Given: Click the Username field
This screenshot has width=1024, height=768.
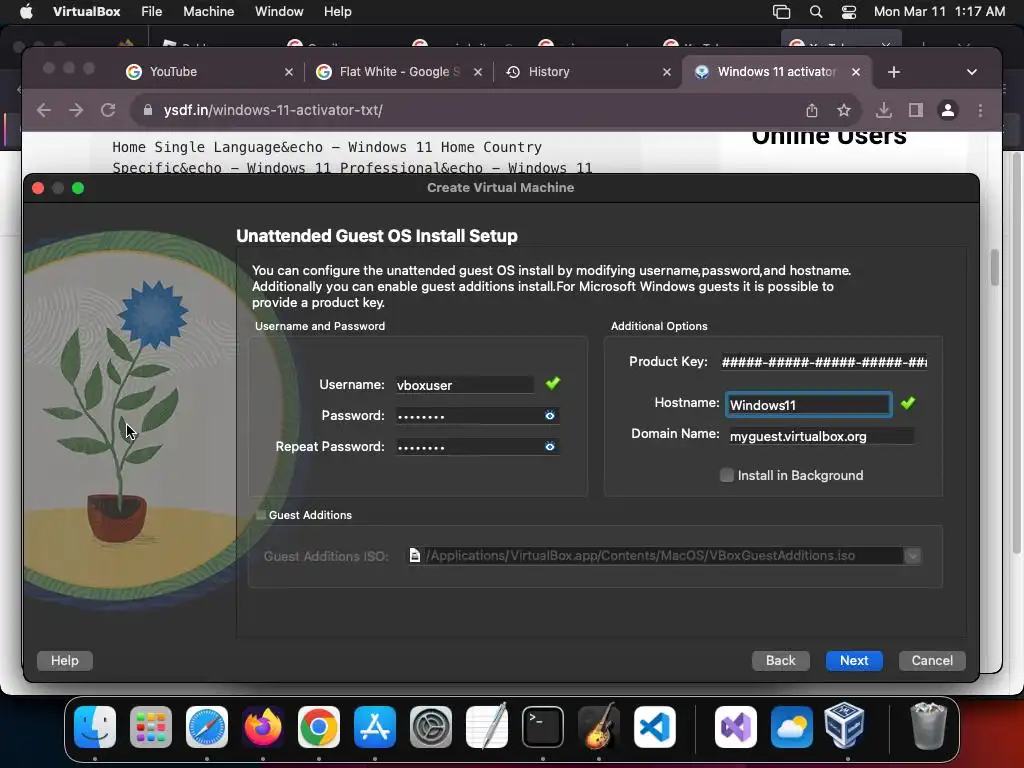Looking at the screenshot, I should (464, 385).
